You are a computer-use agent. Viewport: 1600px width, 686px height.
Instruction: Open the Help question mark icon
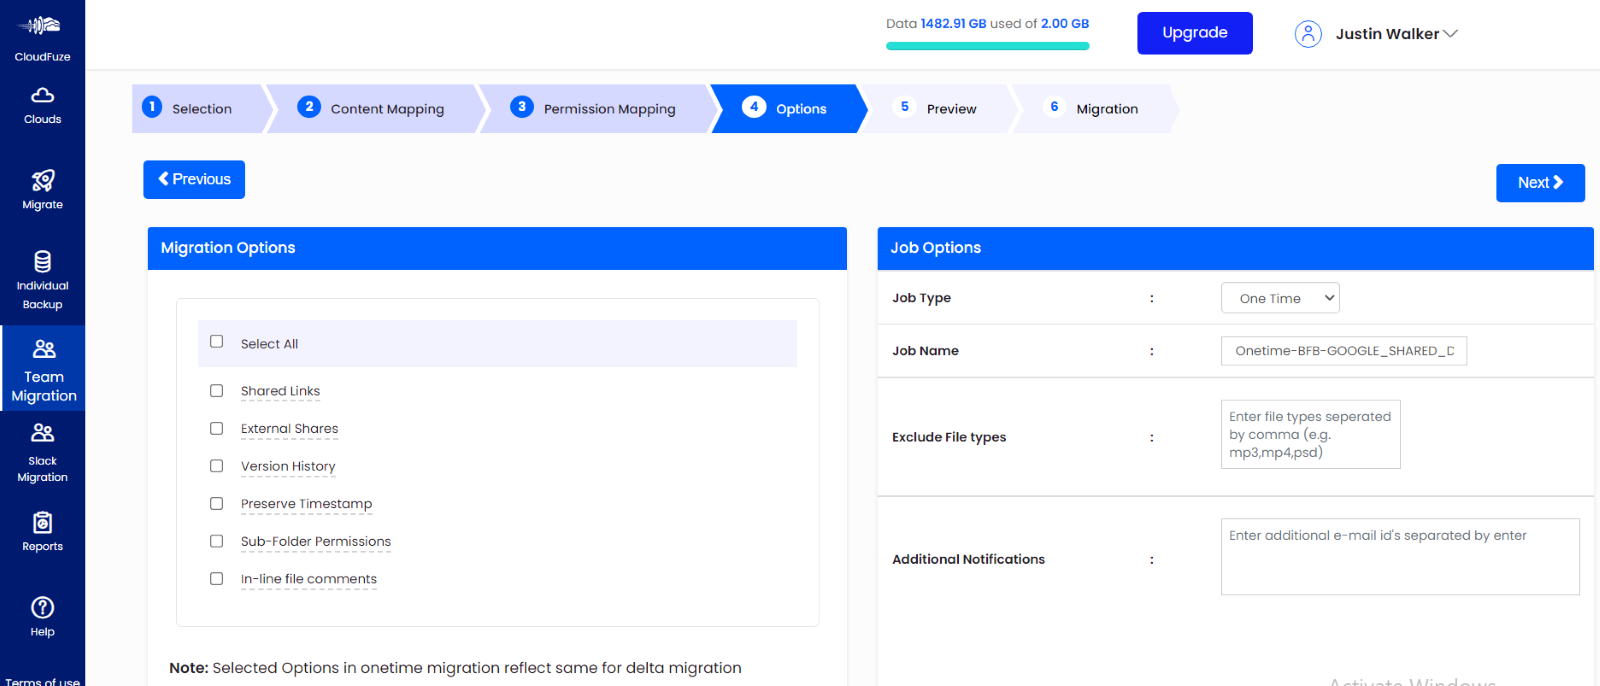pyautogui.click(x=42, y=607)
